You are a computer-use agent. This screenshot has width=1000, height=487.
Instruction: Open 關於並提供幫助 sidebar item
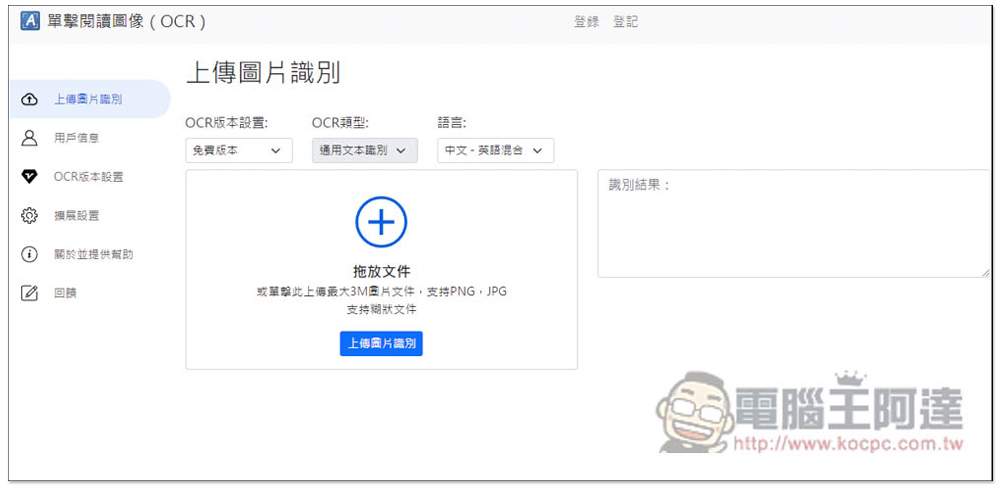pyautogui.click(x=94, y=254)
